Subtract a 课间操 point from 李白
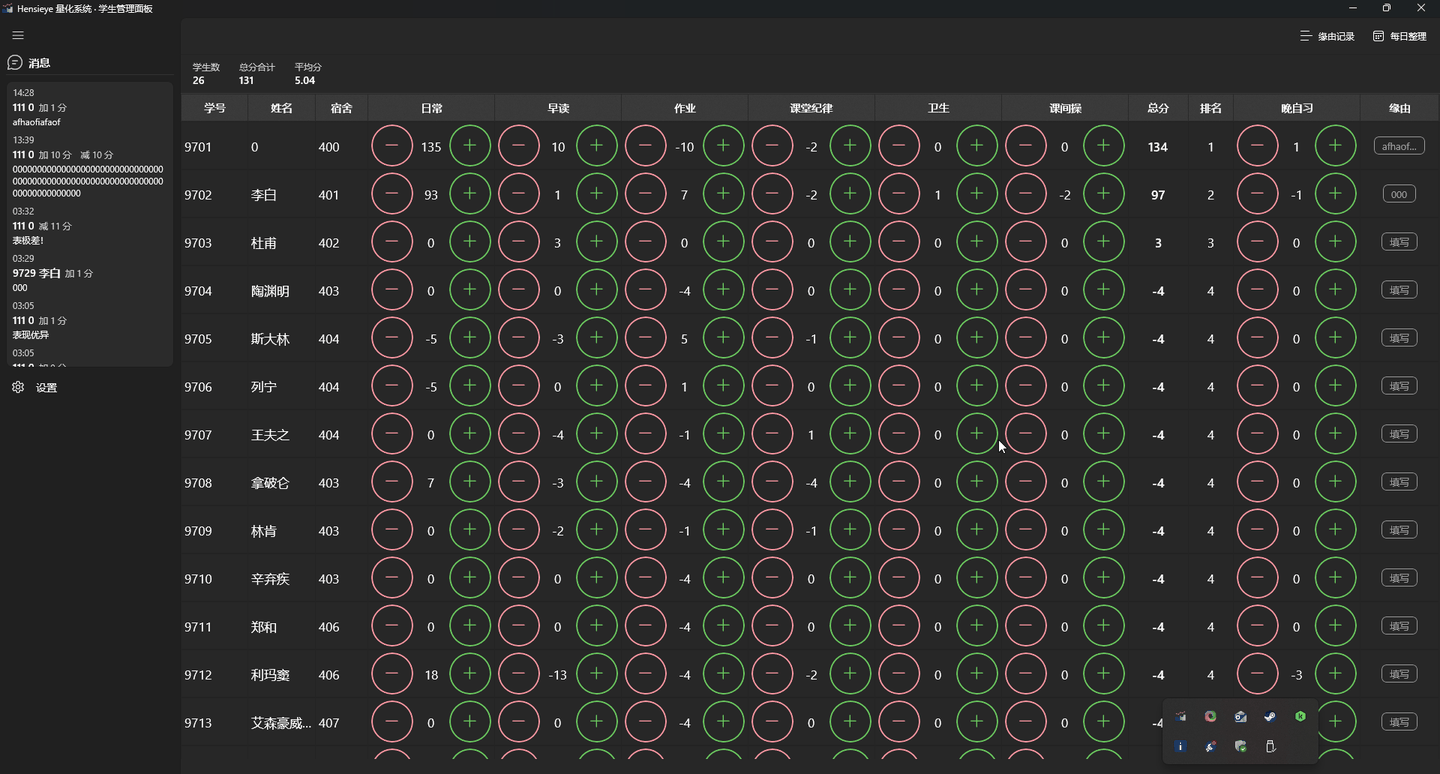Screen dimensions: 1440x774 point(1026,195)
